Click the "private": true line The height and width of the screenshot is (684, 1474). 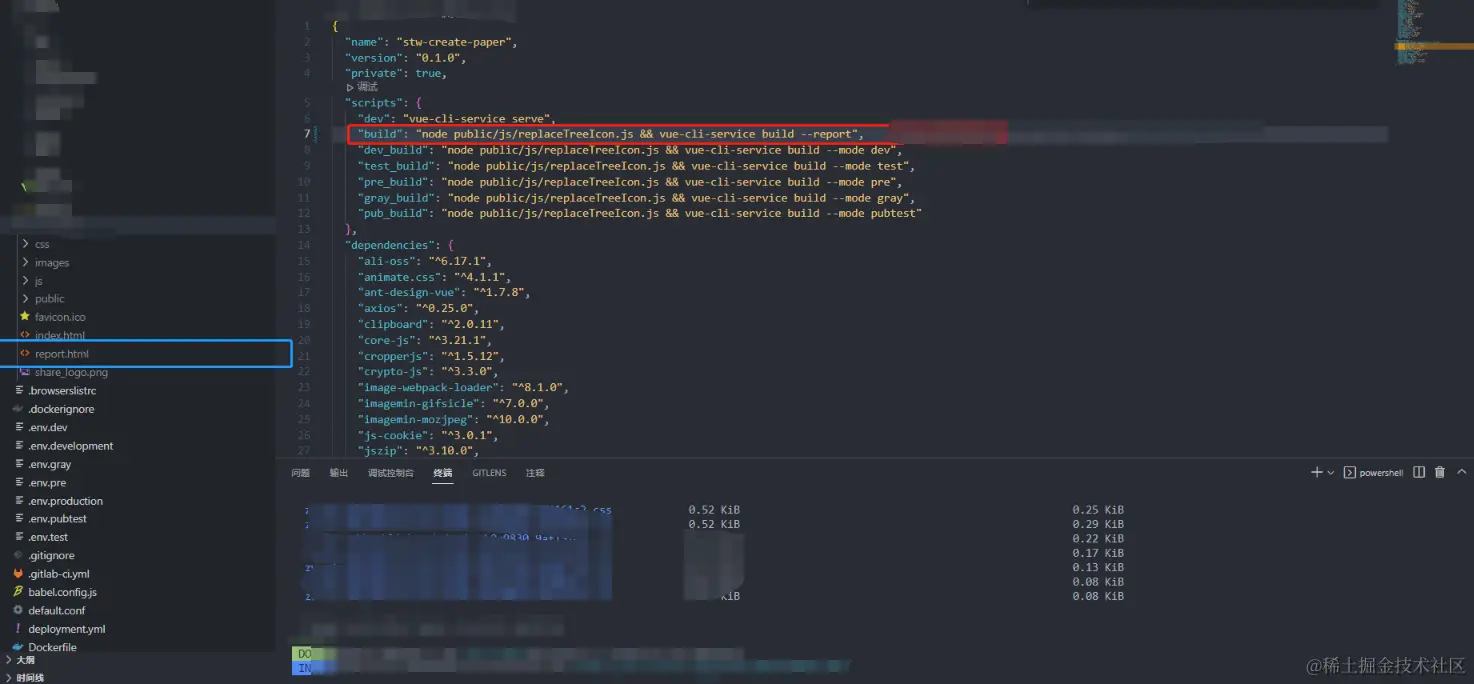pyautogui.click(x=395, y=73)
